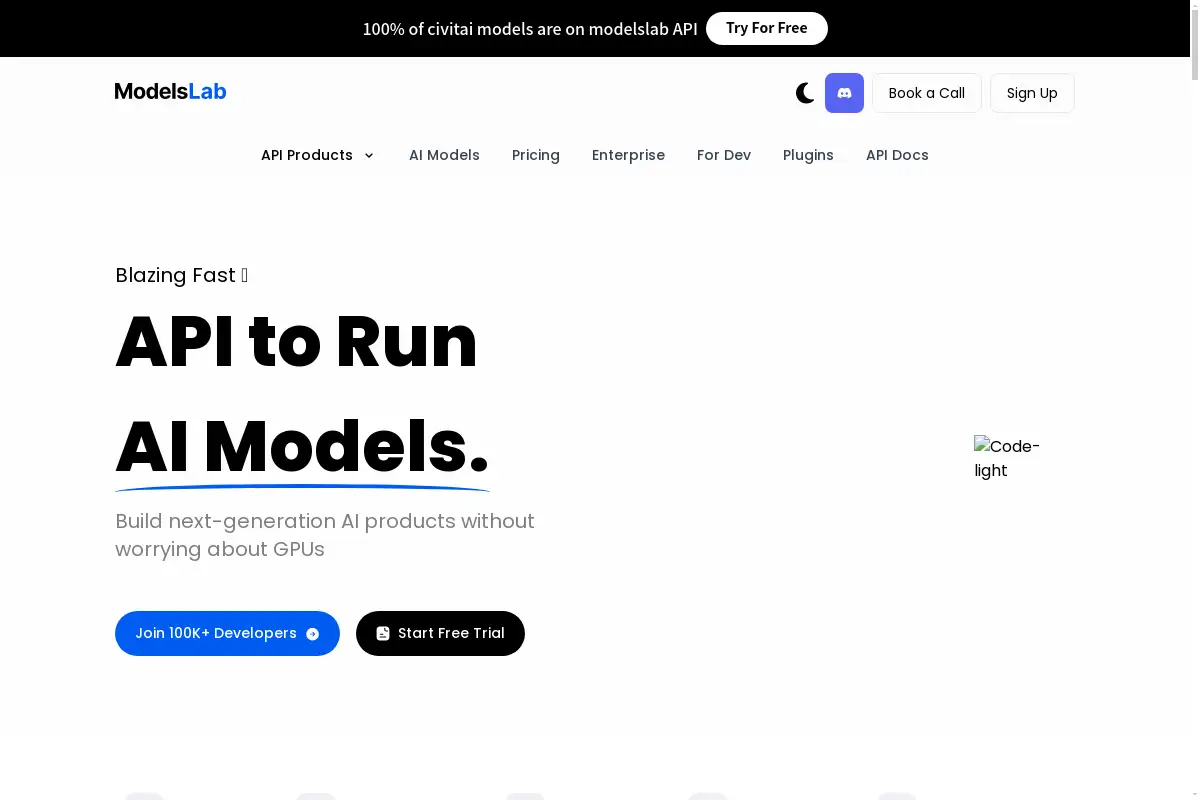Open API Docs from the navigation
The image size is (1200, 800).
(897, 155)
